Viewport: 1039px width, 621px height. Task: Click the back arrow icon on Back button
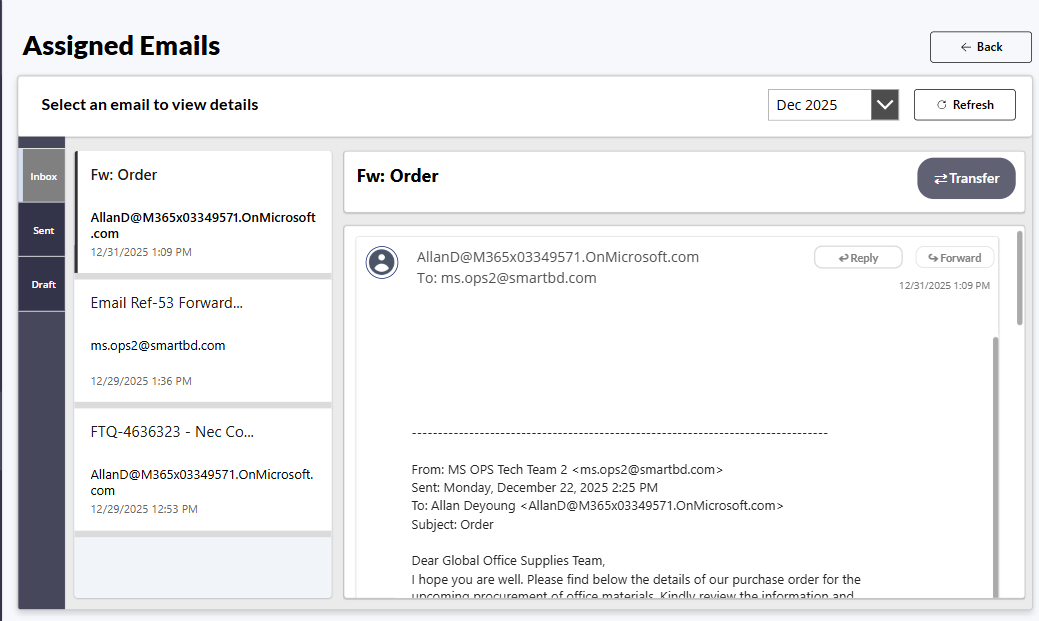[964, 46]
